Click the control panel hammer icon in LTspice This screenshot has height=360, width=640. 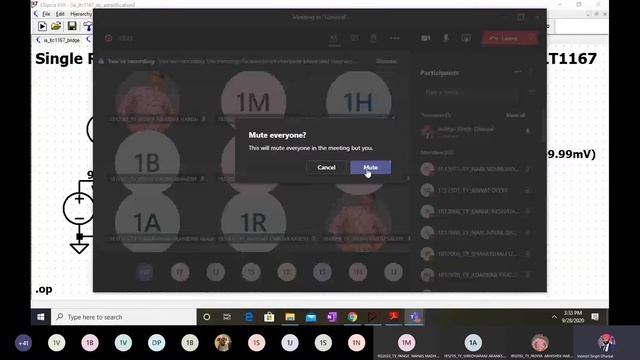click(x=88, y=27)
